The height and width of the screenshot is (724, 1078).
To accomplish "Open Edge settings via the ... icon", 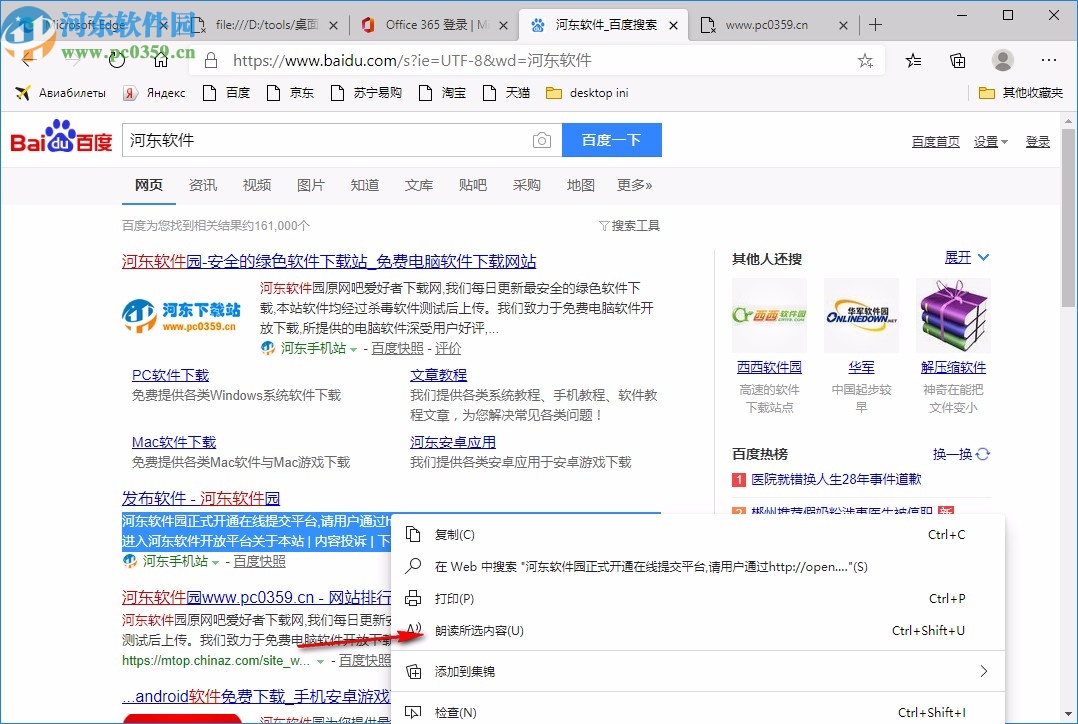I will pyautogui.click(x=1048, y=60).
